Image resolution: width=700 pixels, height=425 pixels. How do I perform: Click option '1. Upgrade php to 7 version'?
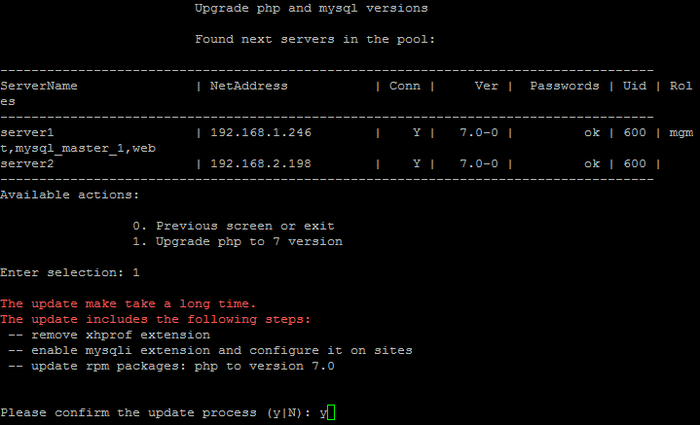(x=237, y=242)
